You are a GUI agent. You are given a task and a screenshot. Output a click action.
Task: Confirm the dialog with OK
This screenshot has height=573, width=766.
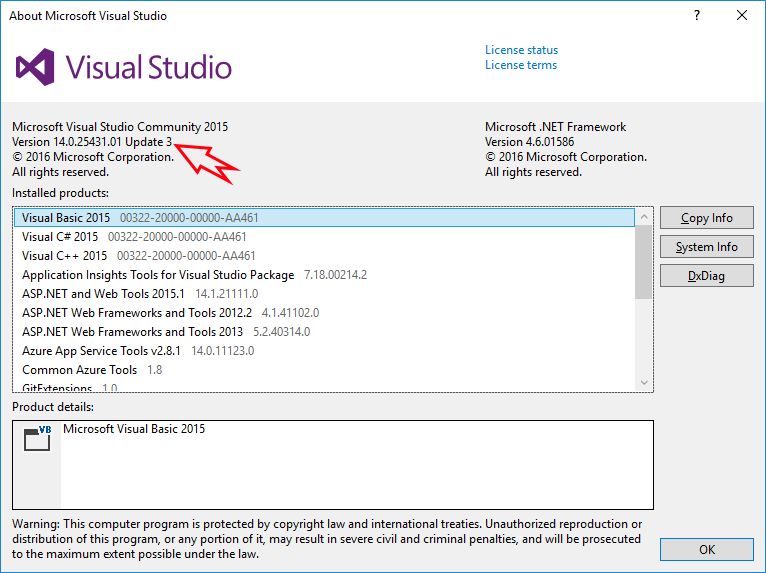pos(706,549)
